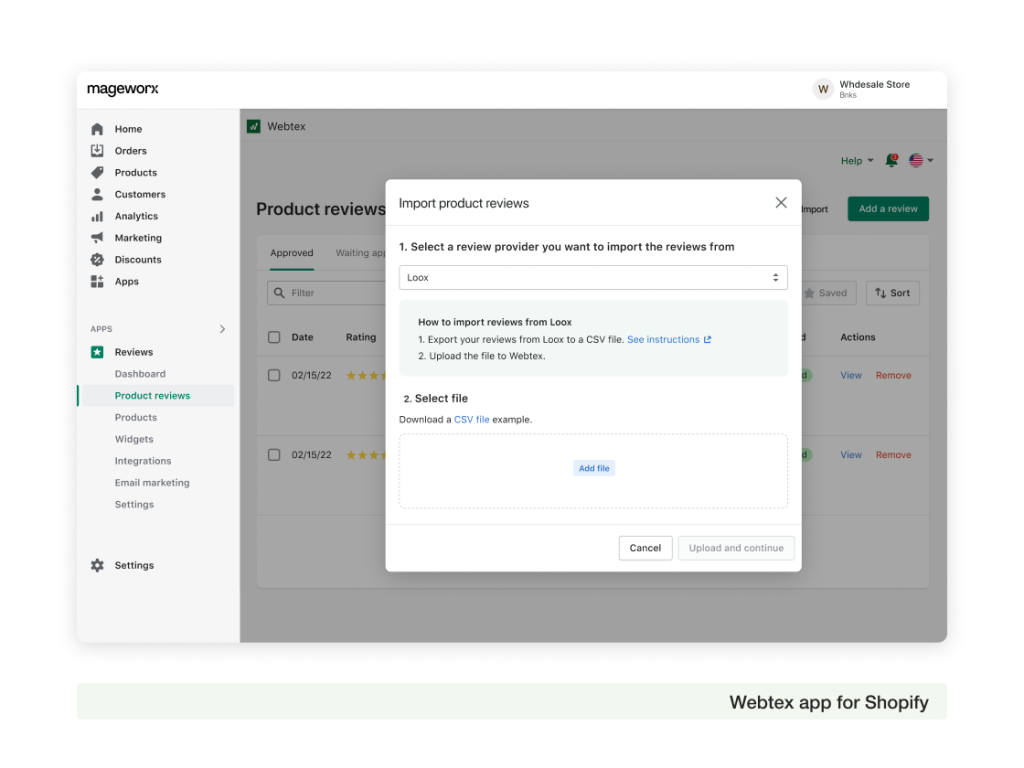
Task: Click the Orders inbox icon
Action: [97, 151]
